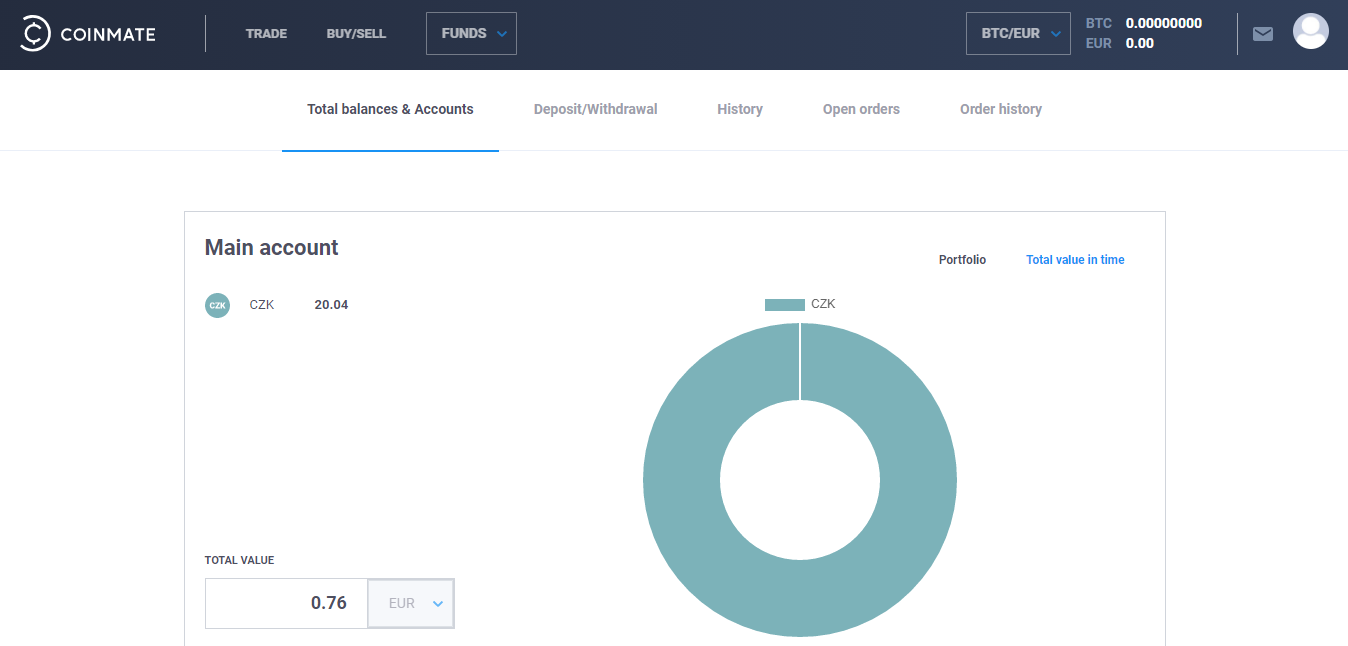Show Total value in time chart
This screenshot has height=646, width=1348.
click(x=1075, y=260)
